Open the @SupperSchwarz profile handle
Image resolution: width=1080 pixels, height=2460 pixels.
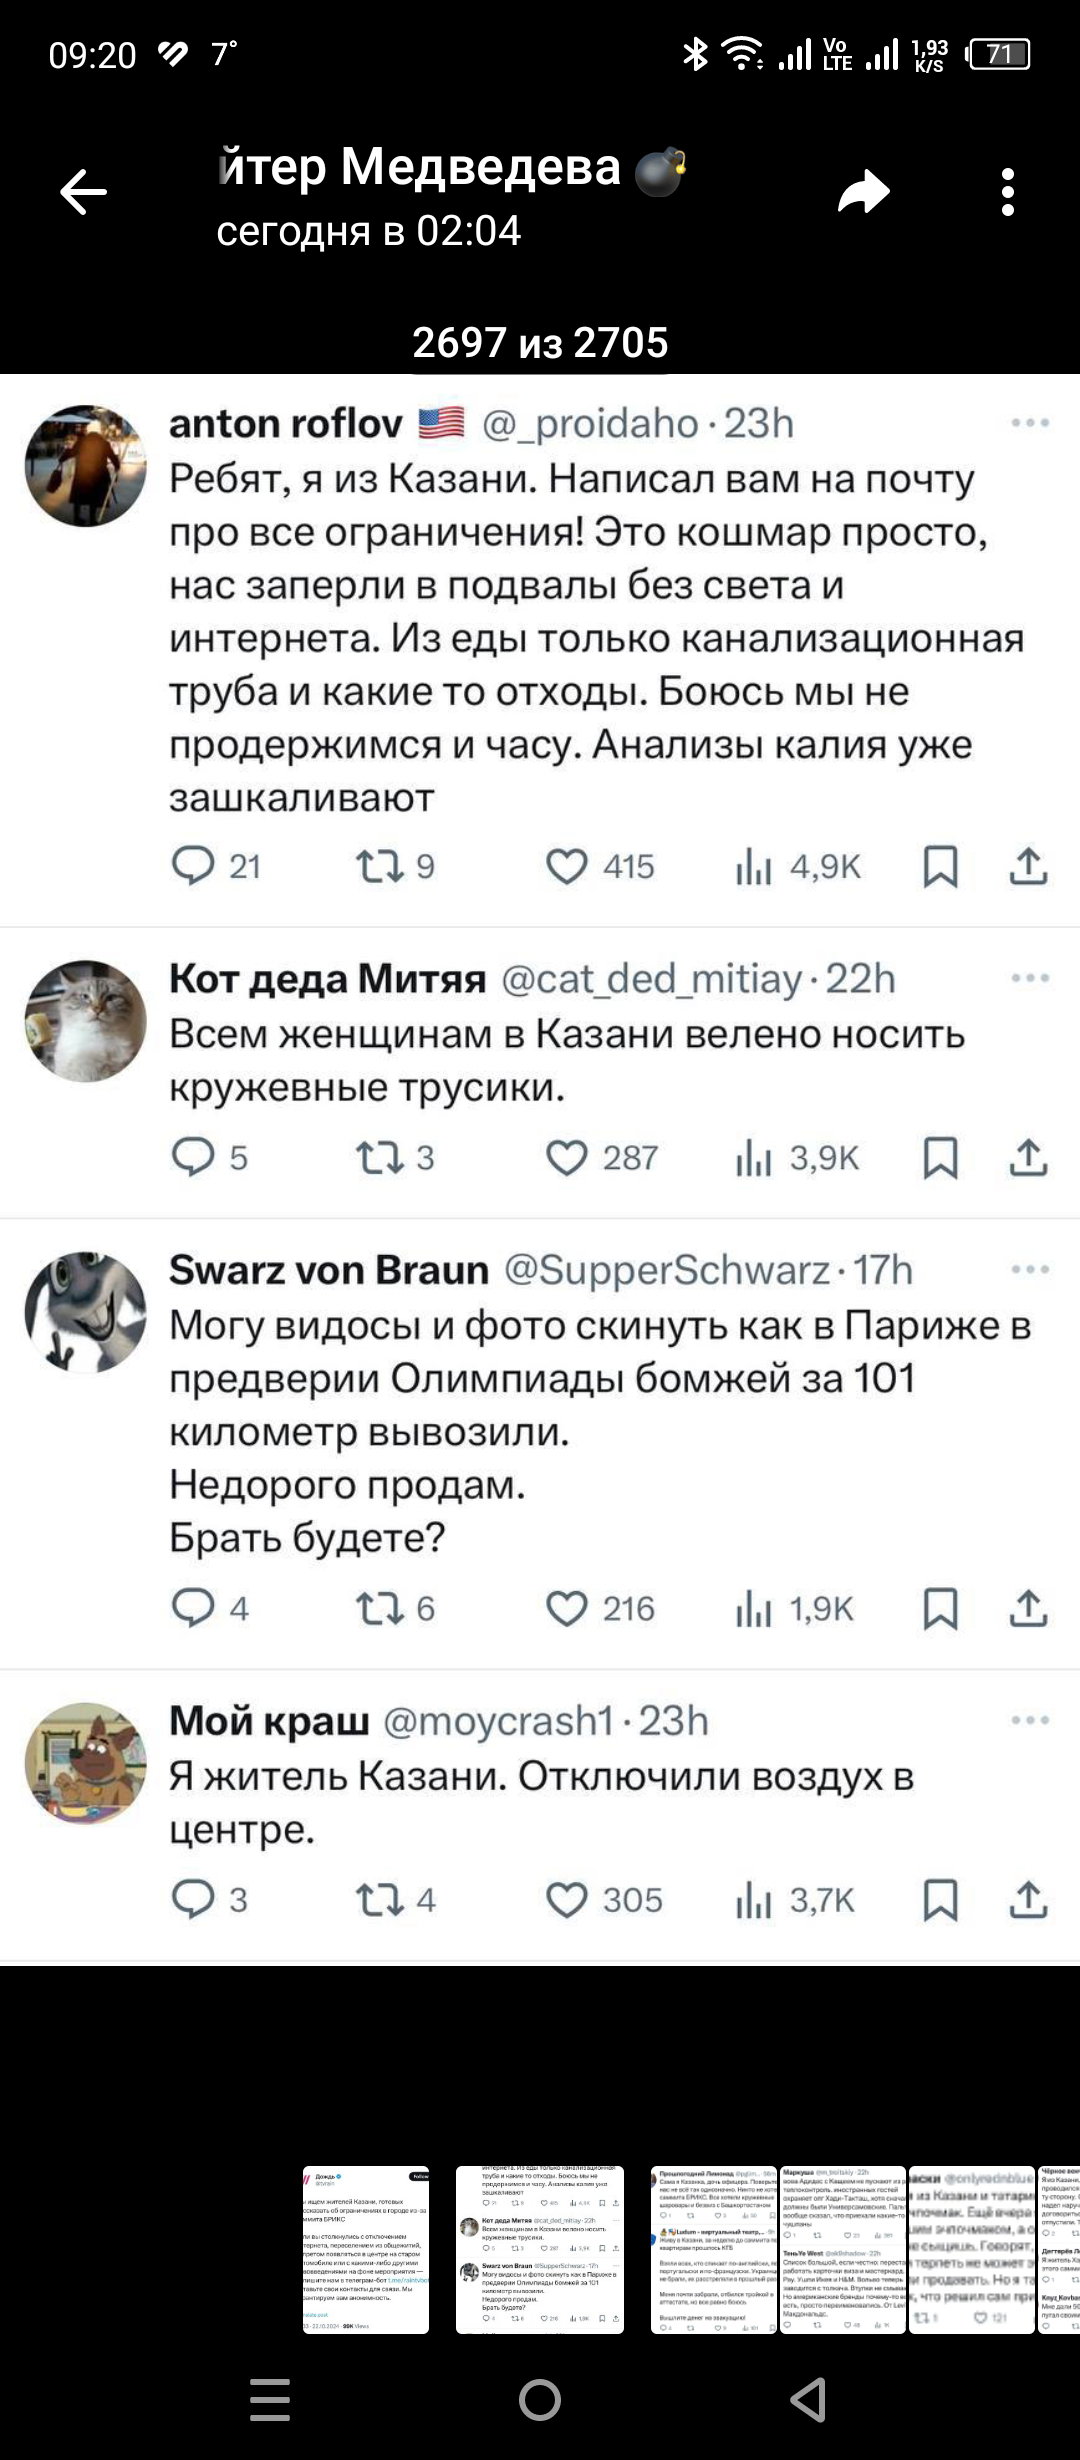coord(667,1270)
